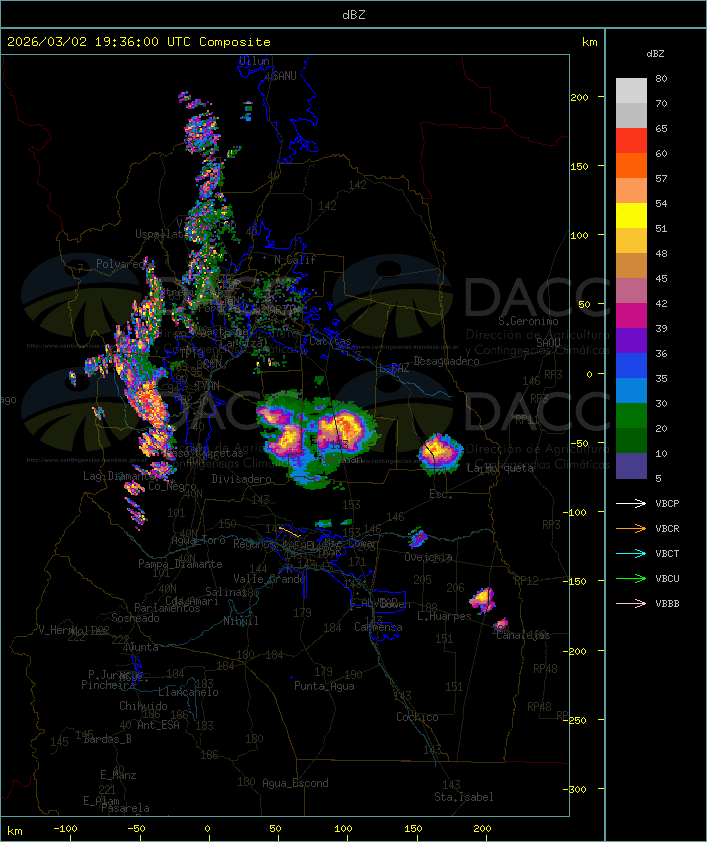Click the isolated storm cell near L.Huarpes
The width and height of the screenshot is (707, 842).
coord(483,599)
